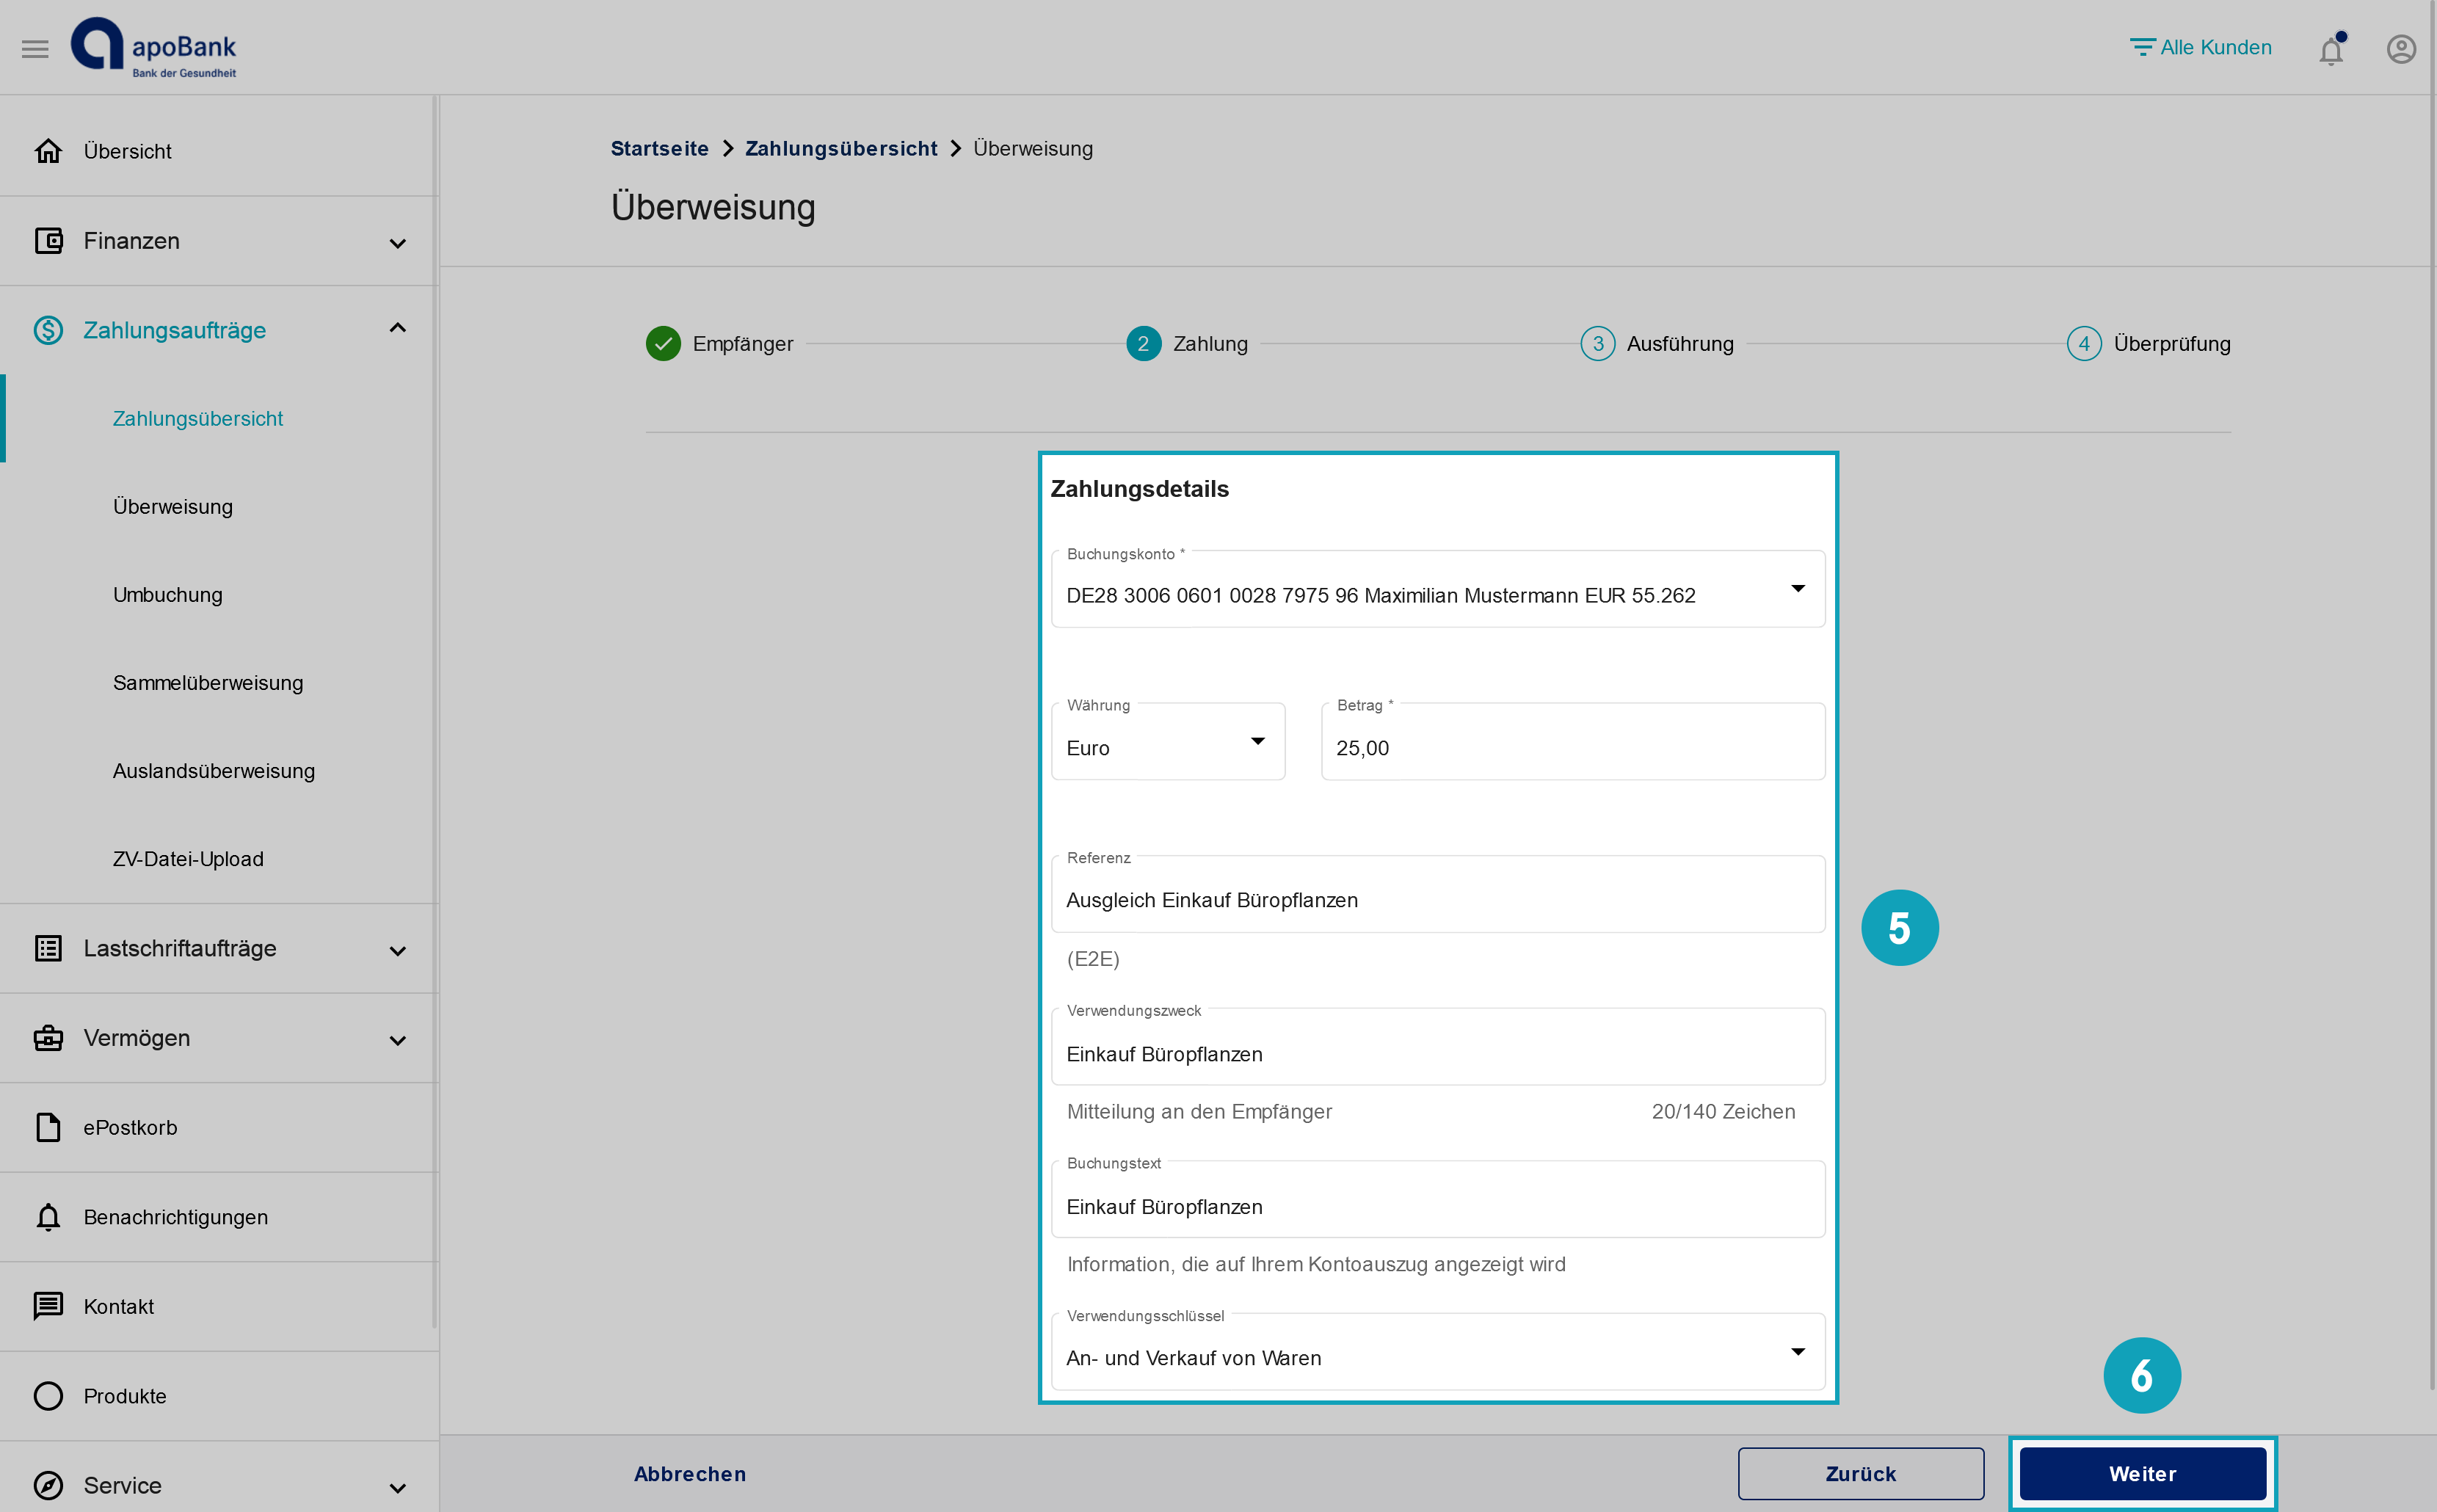The image size is (2437, 1512).
Task: Click the Zahlungsaufträge dollar icon
Action: tap(48, 330)
